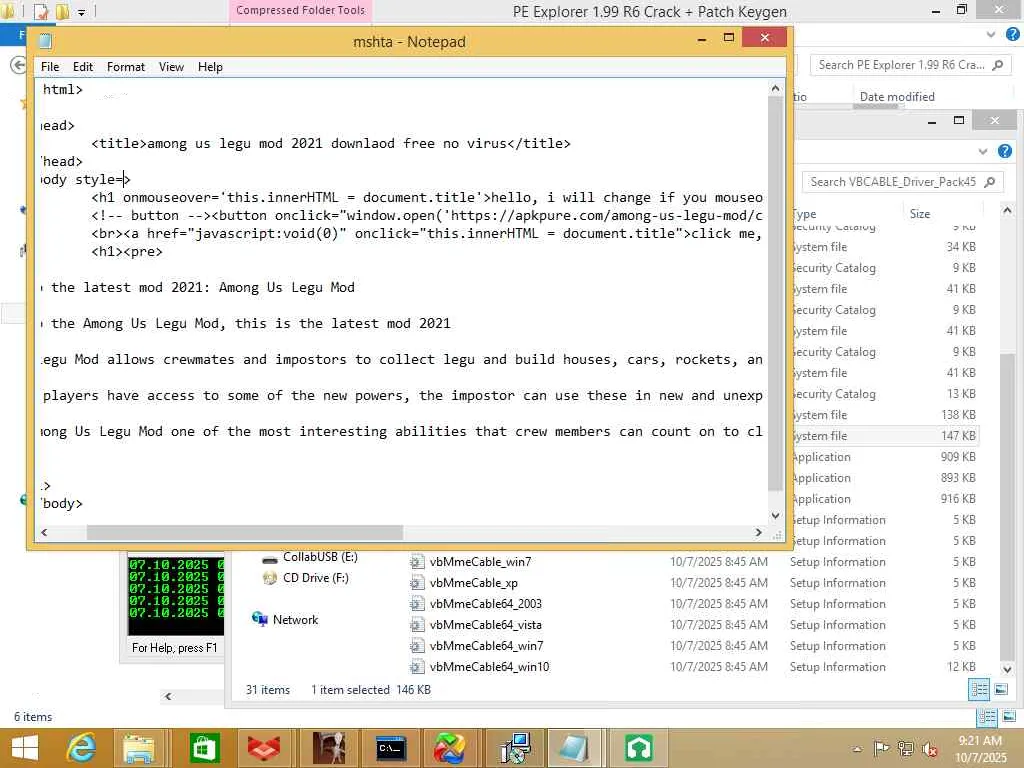
Task: Select vbMmeCable64_2003 file
Action: pos(485,603)
